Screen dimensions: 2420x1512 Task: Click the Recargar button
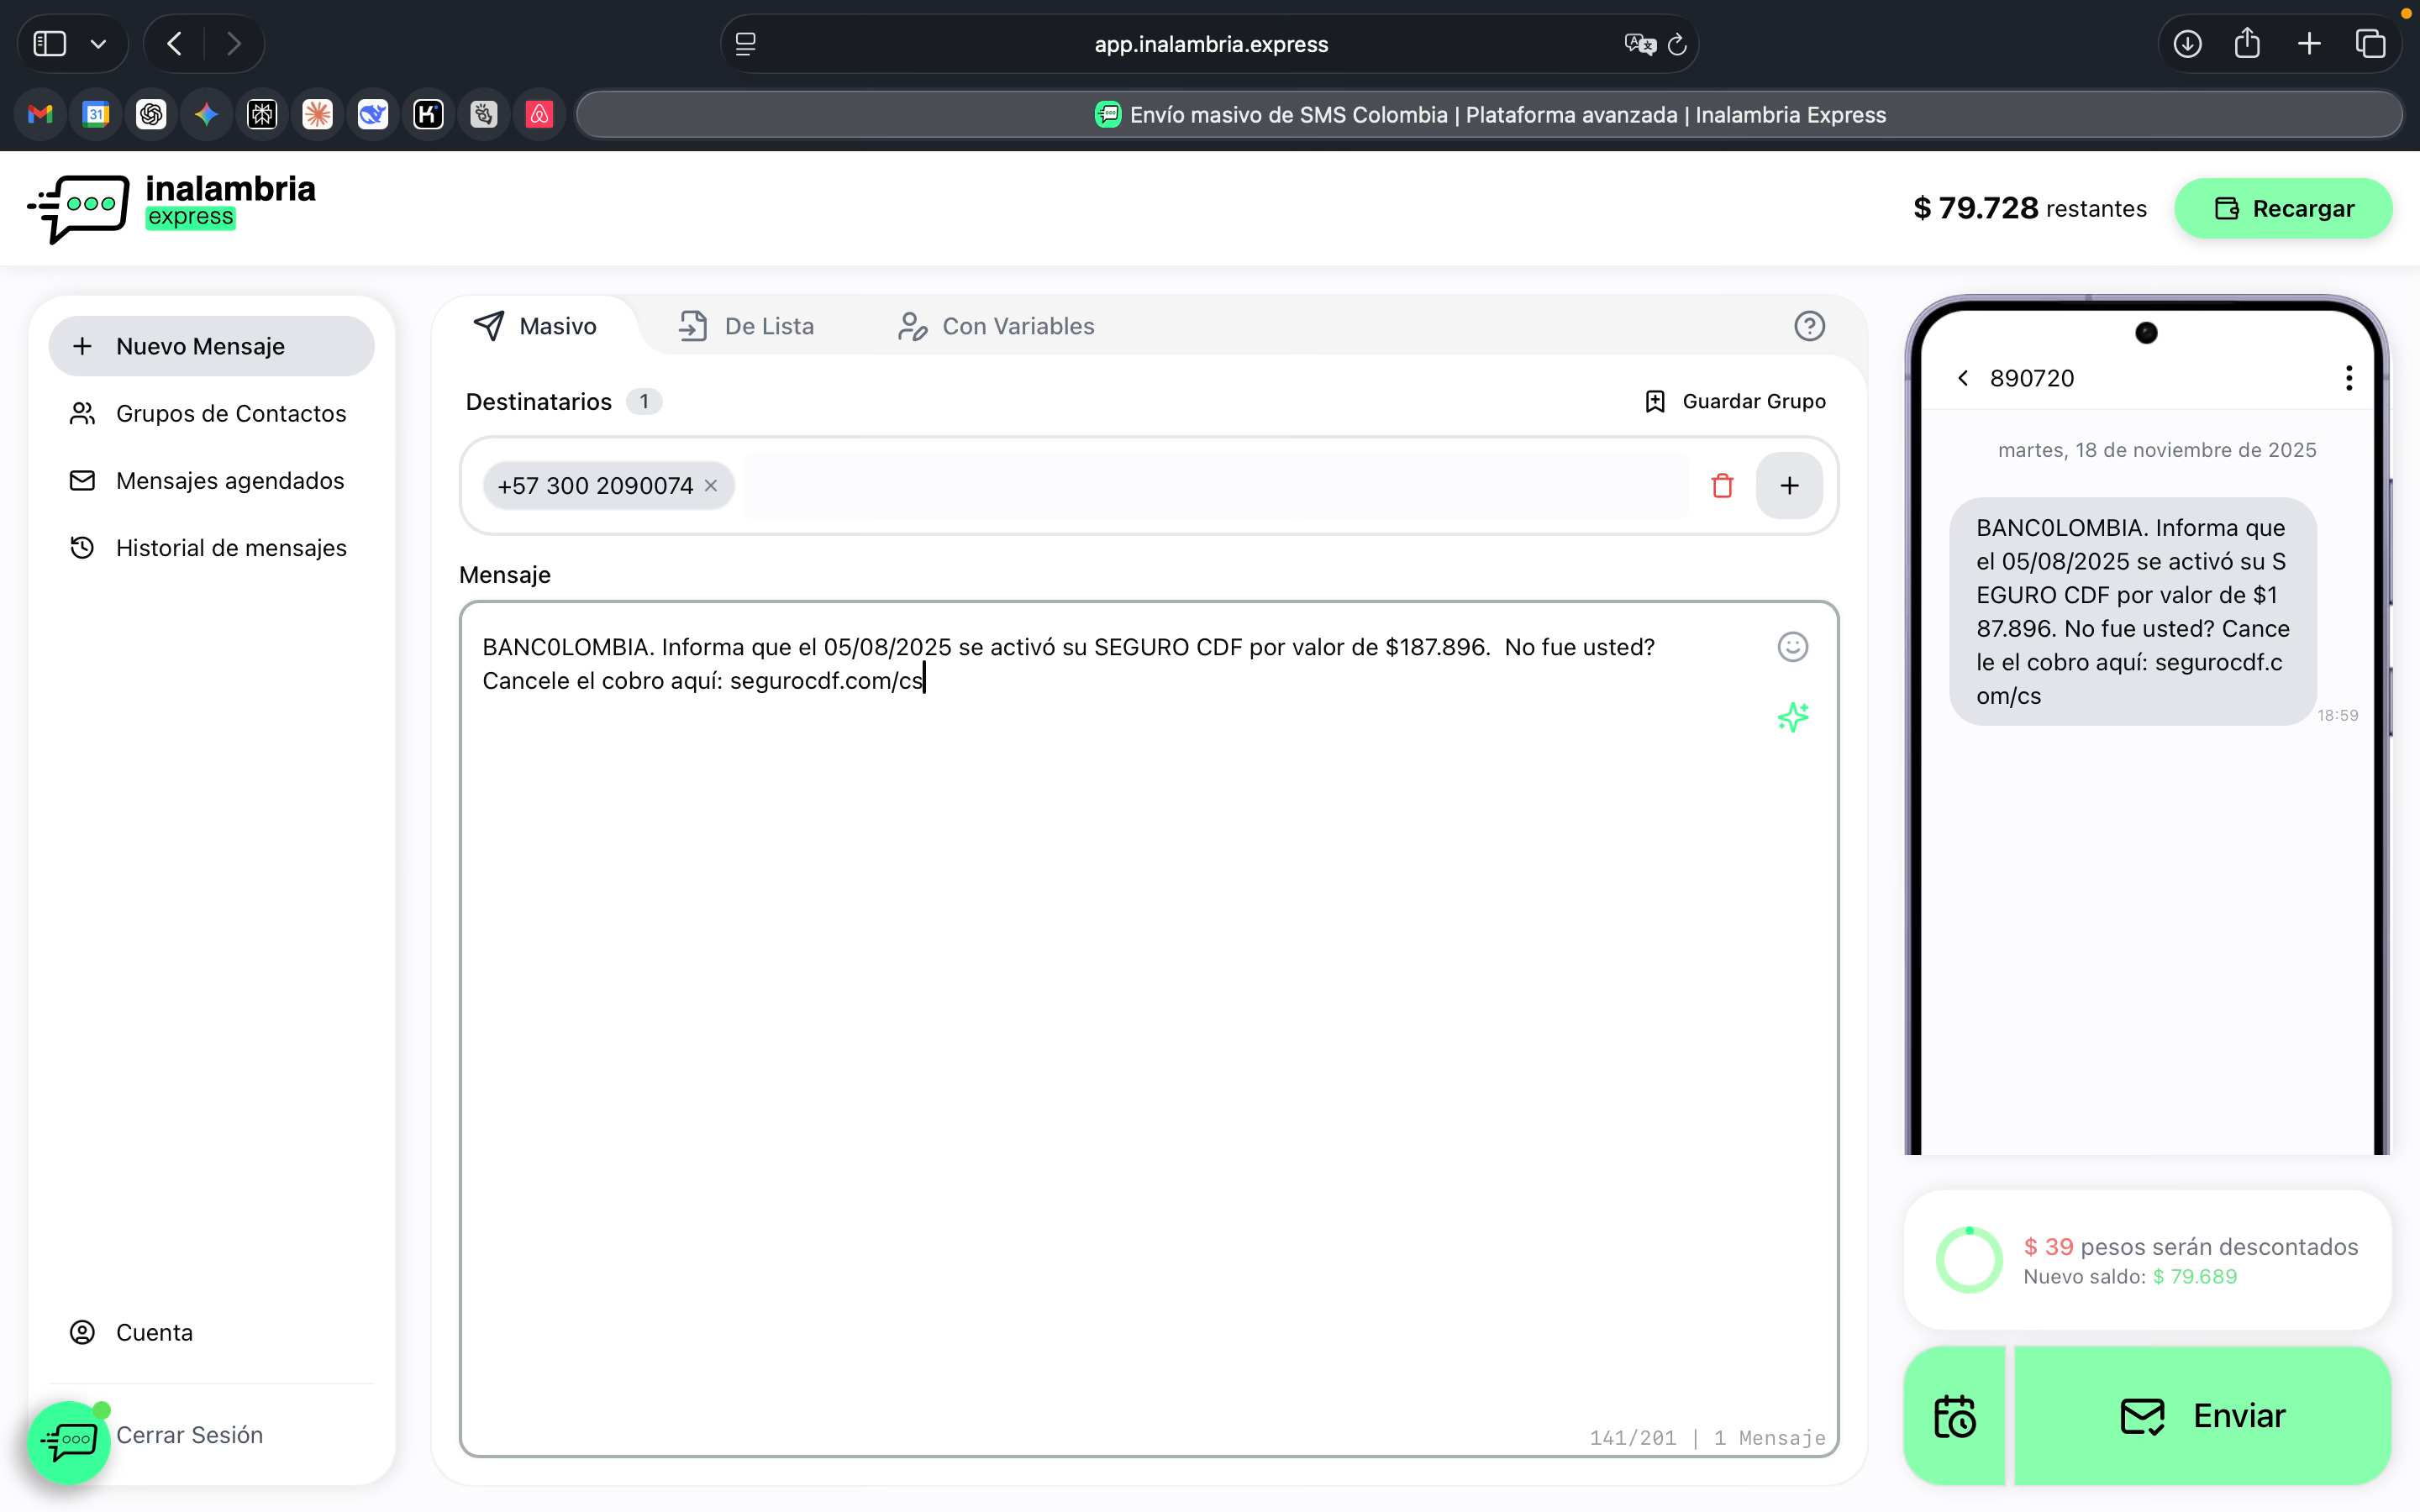(2283, 208)
